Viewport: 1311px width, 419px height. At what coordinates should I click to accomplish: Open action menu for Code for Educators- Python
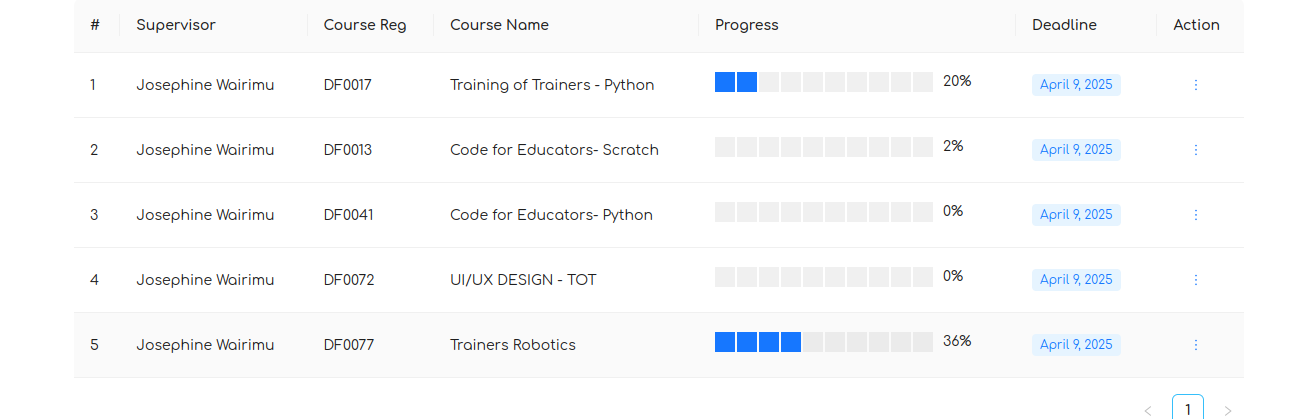(1195, 215)
